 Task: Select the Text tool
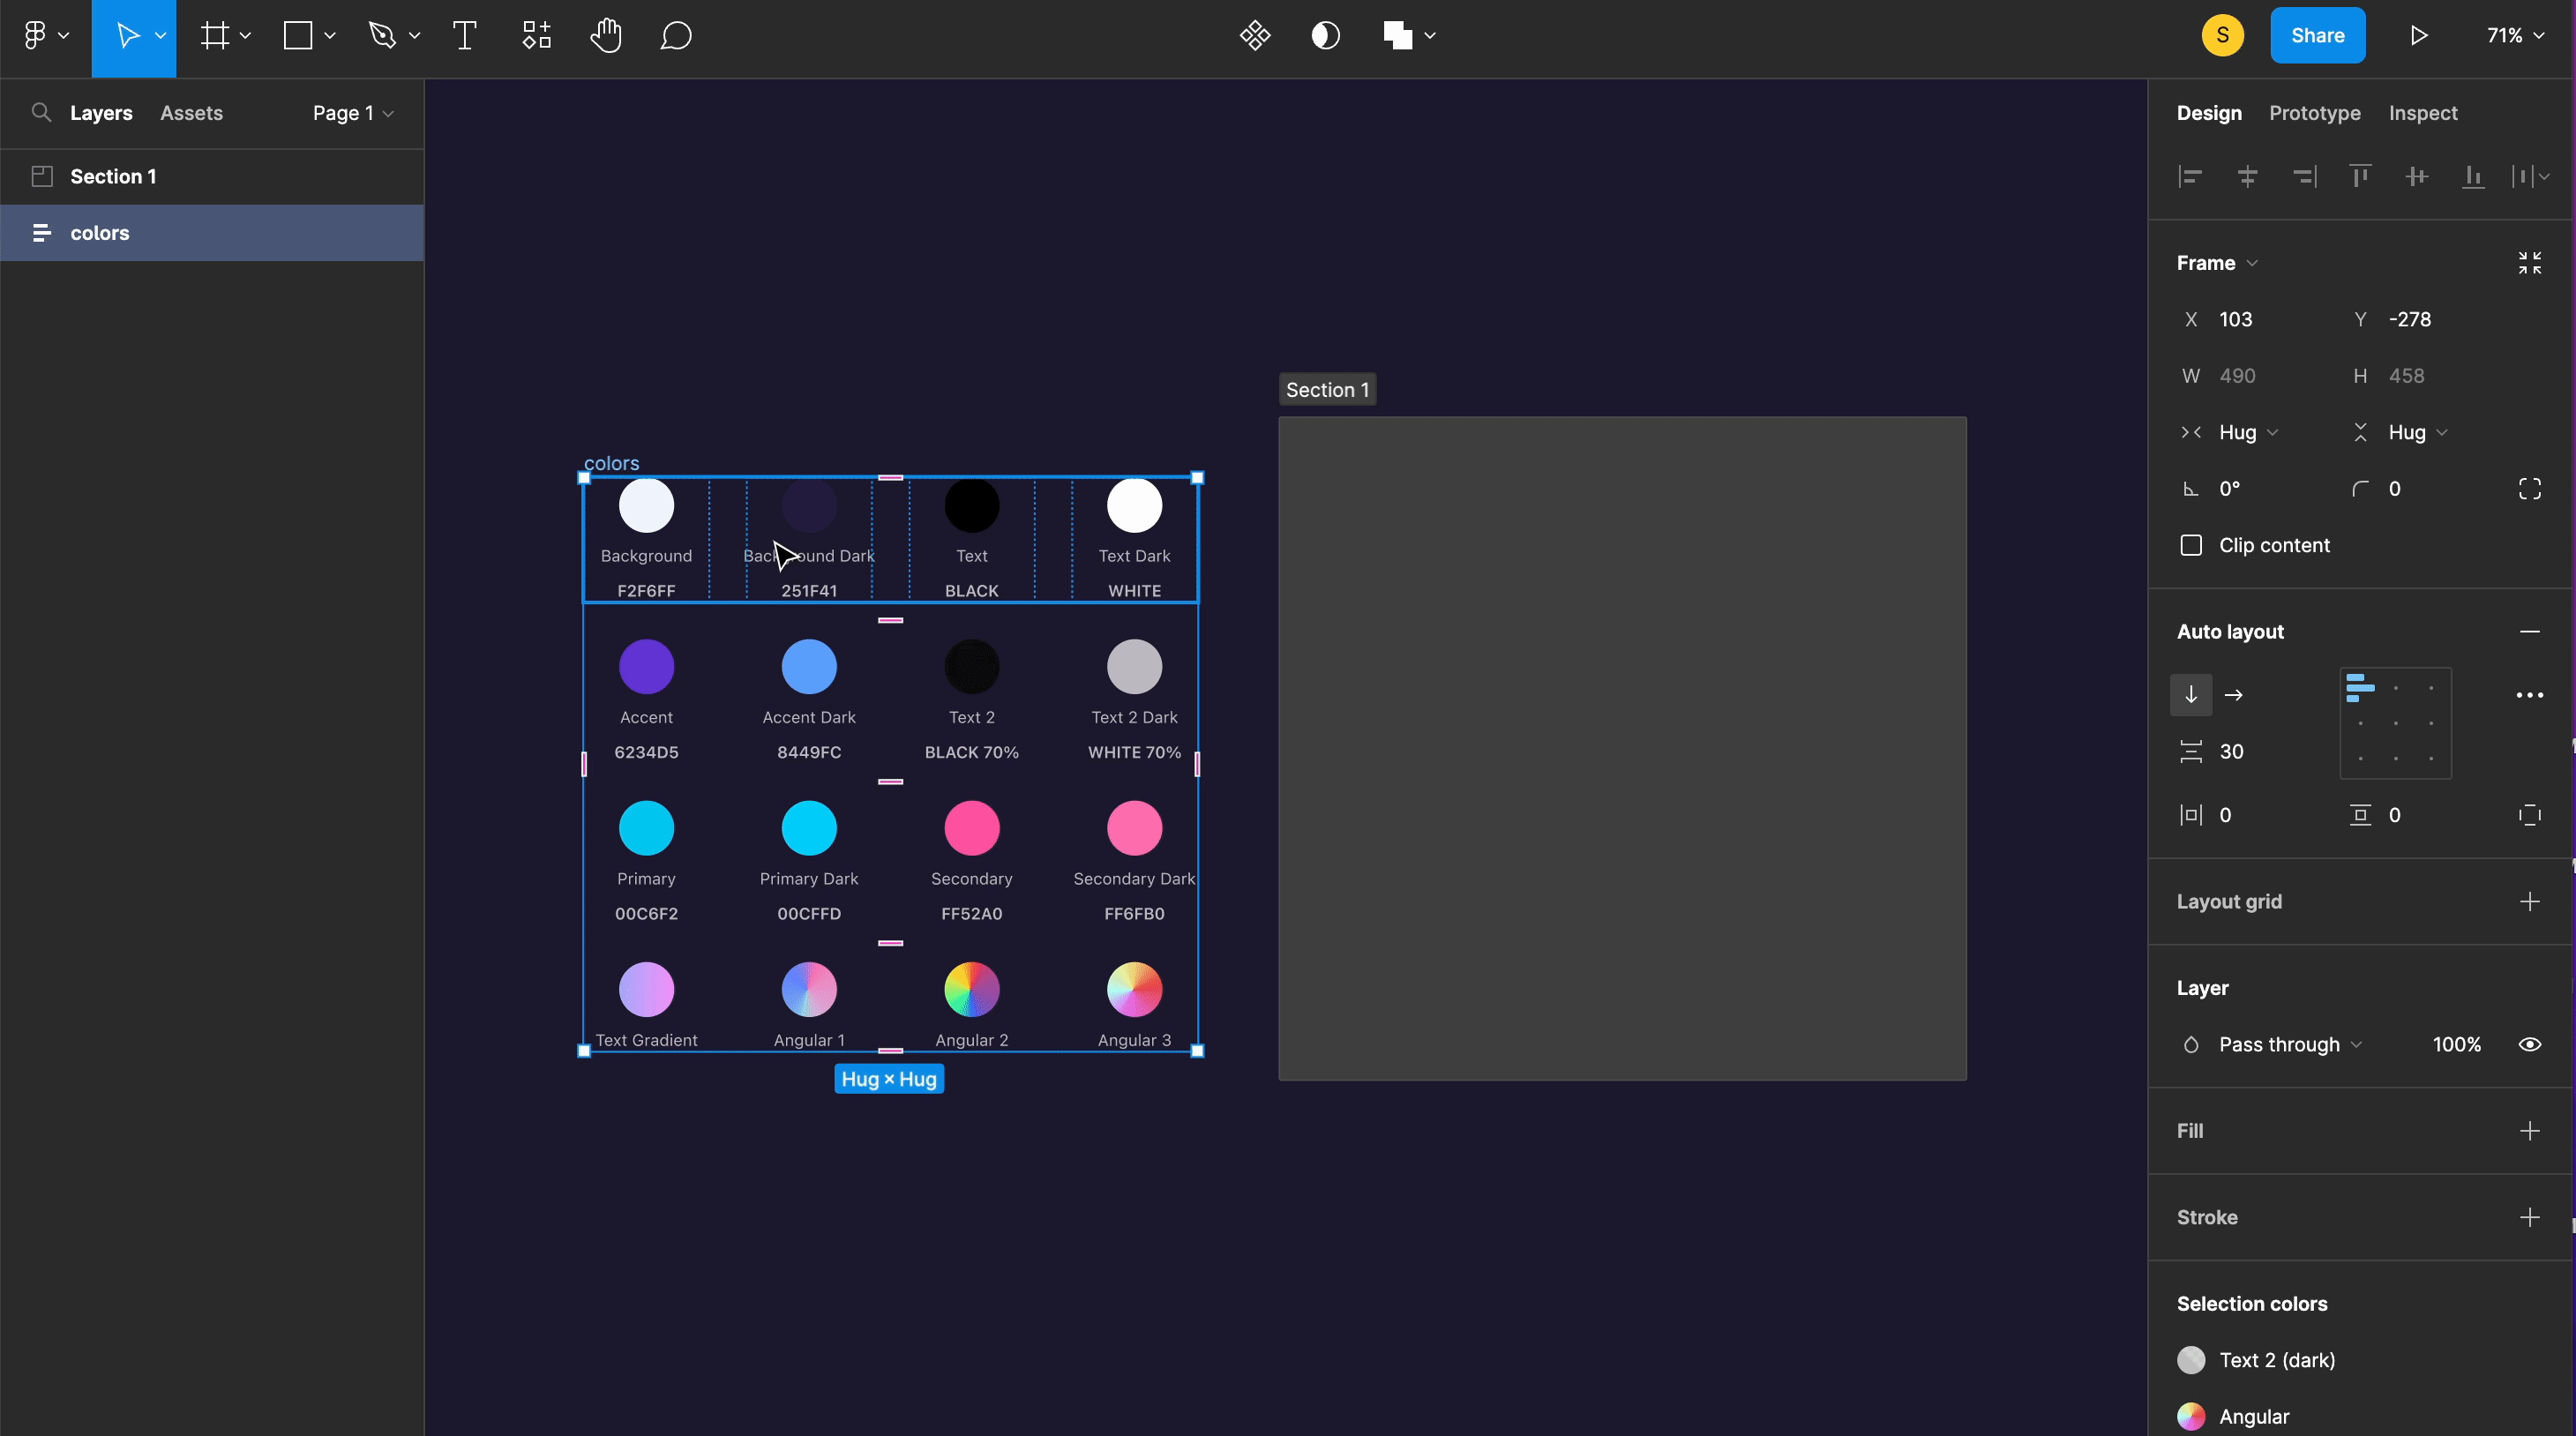(463, 36)
